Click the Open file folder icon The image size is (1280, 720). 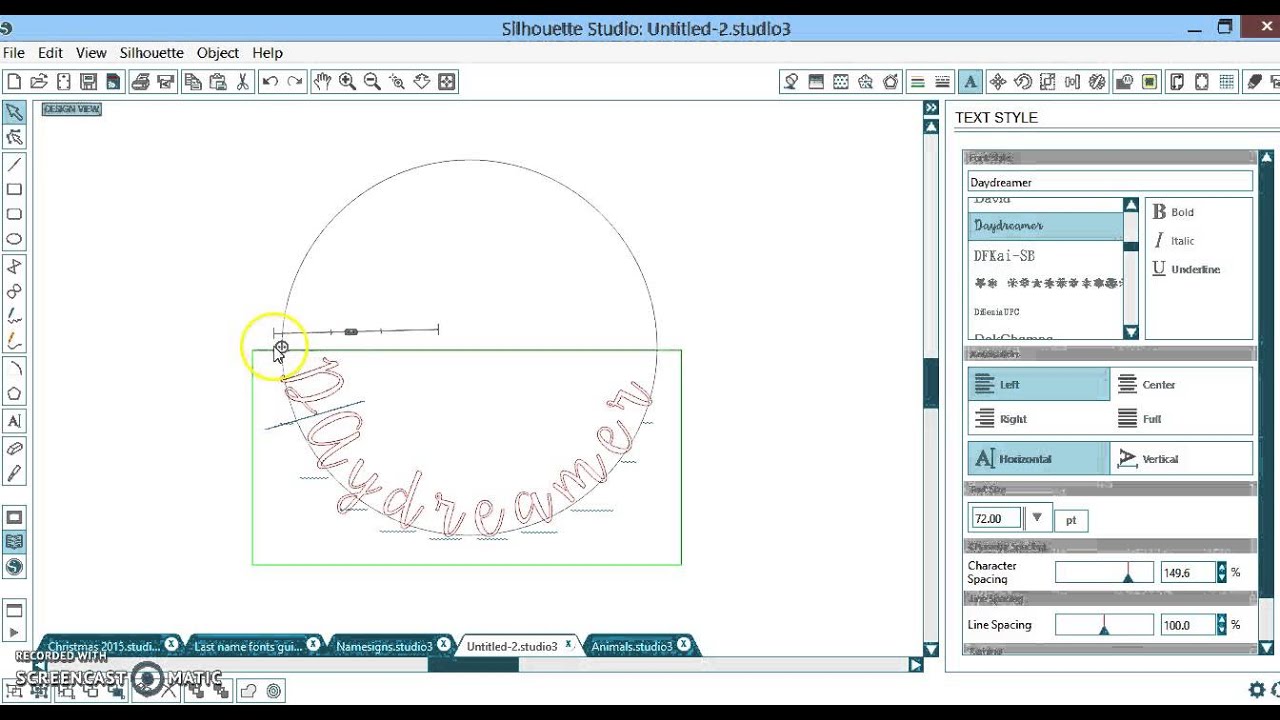click(39, 82)
